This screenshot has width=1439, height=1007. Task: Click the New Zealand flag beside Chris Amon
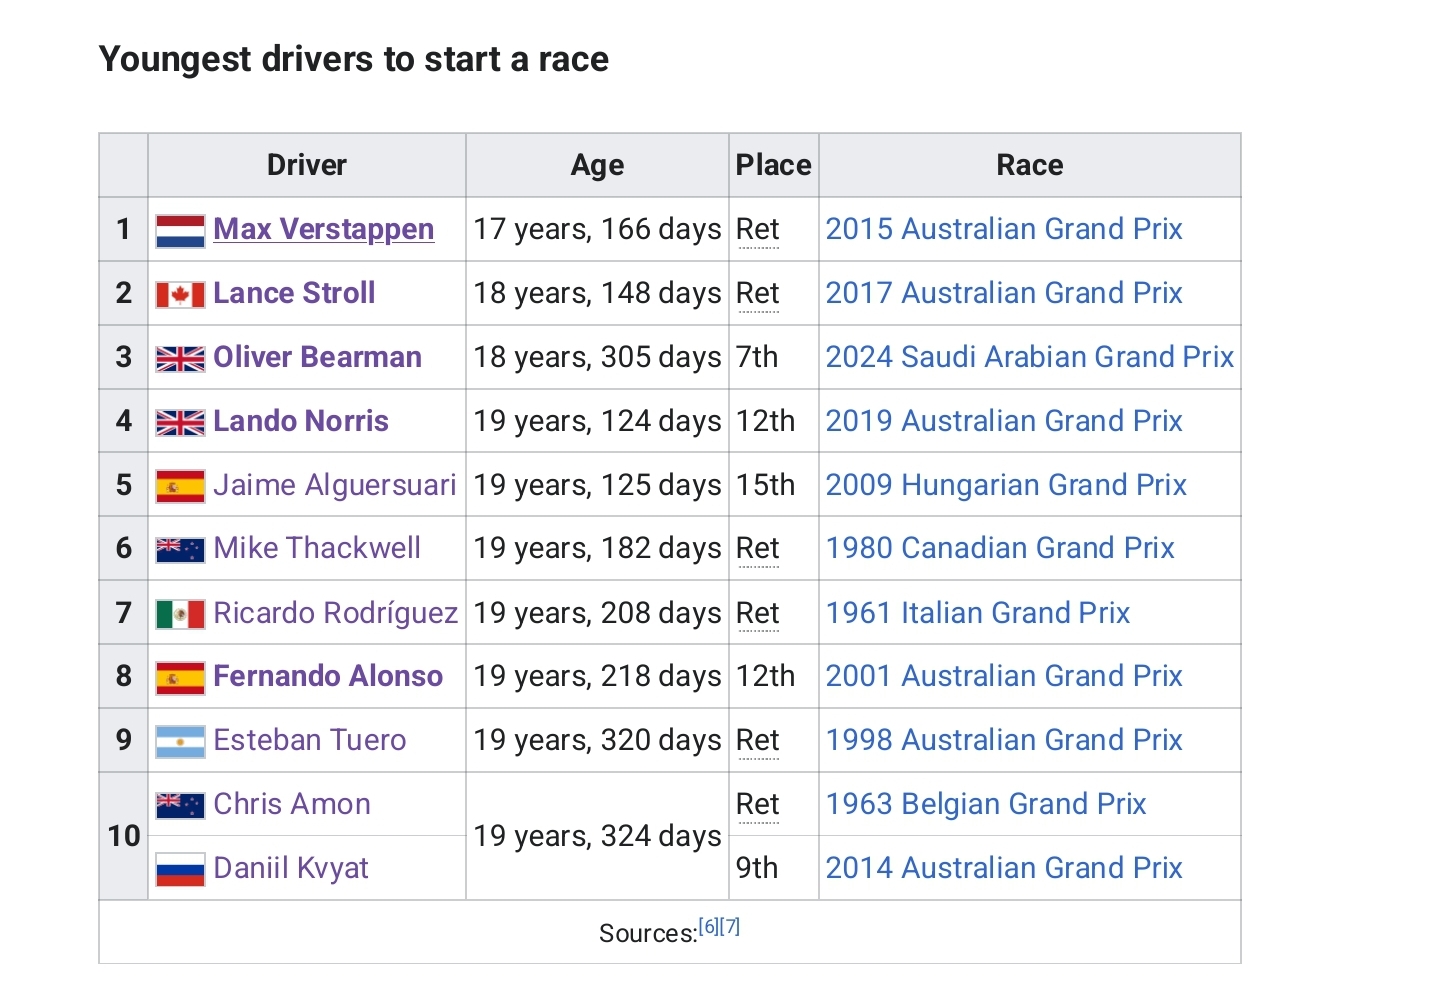tap(180, 805)
